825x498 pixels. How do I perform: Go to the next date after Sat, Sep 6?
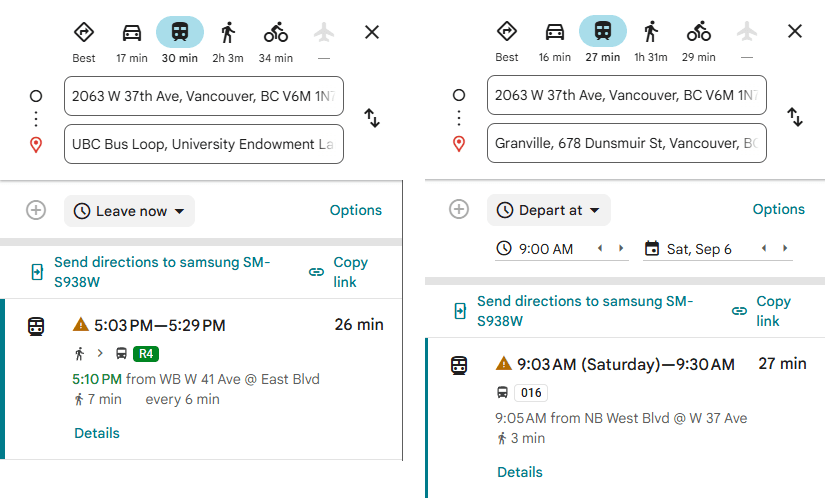(785, 248)
